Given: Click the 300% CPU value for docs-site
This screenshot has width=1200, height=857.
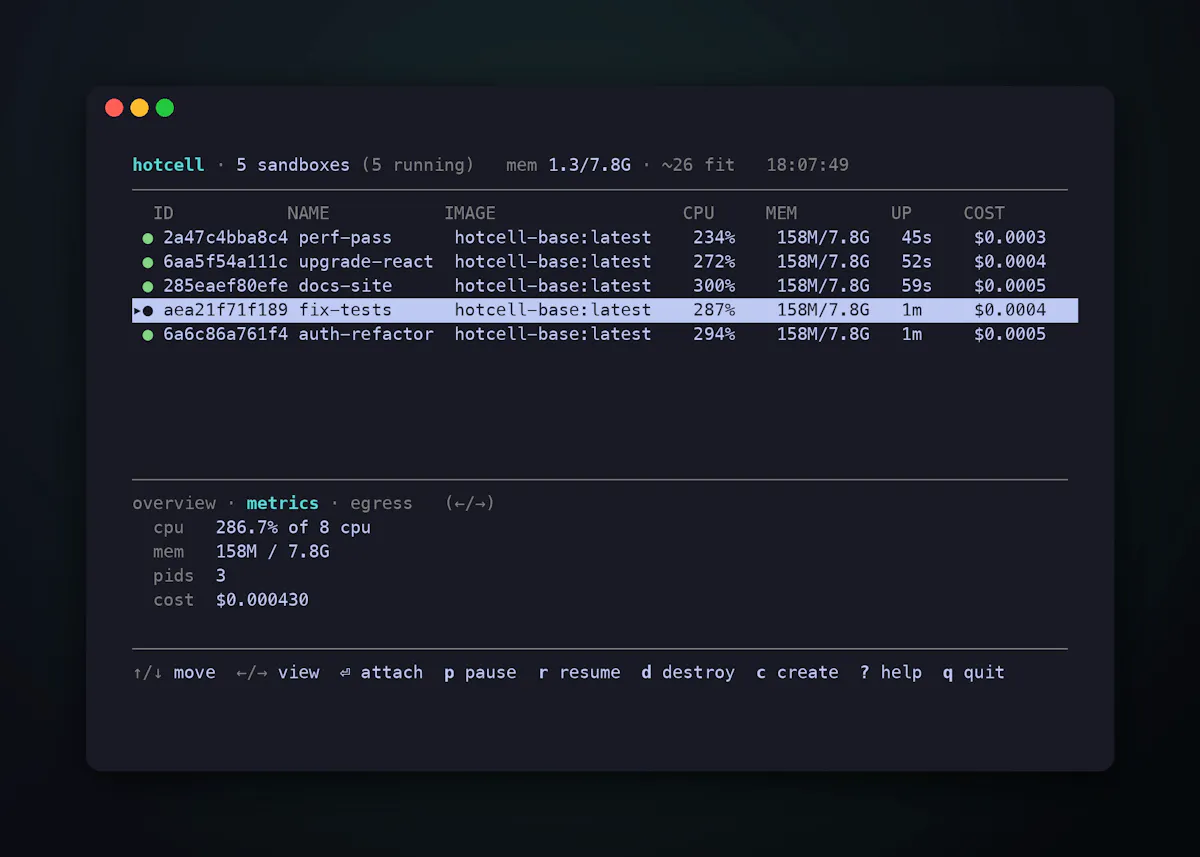Looking at the screenshot, I should click(x=714, y=286).
